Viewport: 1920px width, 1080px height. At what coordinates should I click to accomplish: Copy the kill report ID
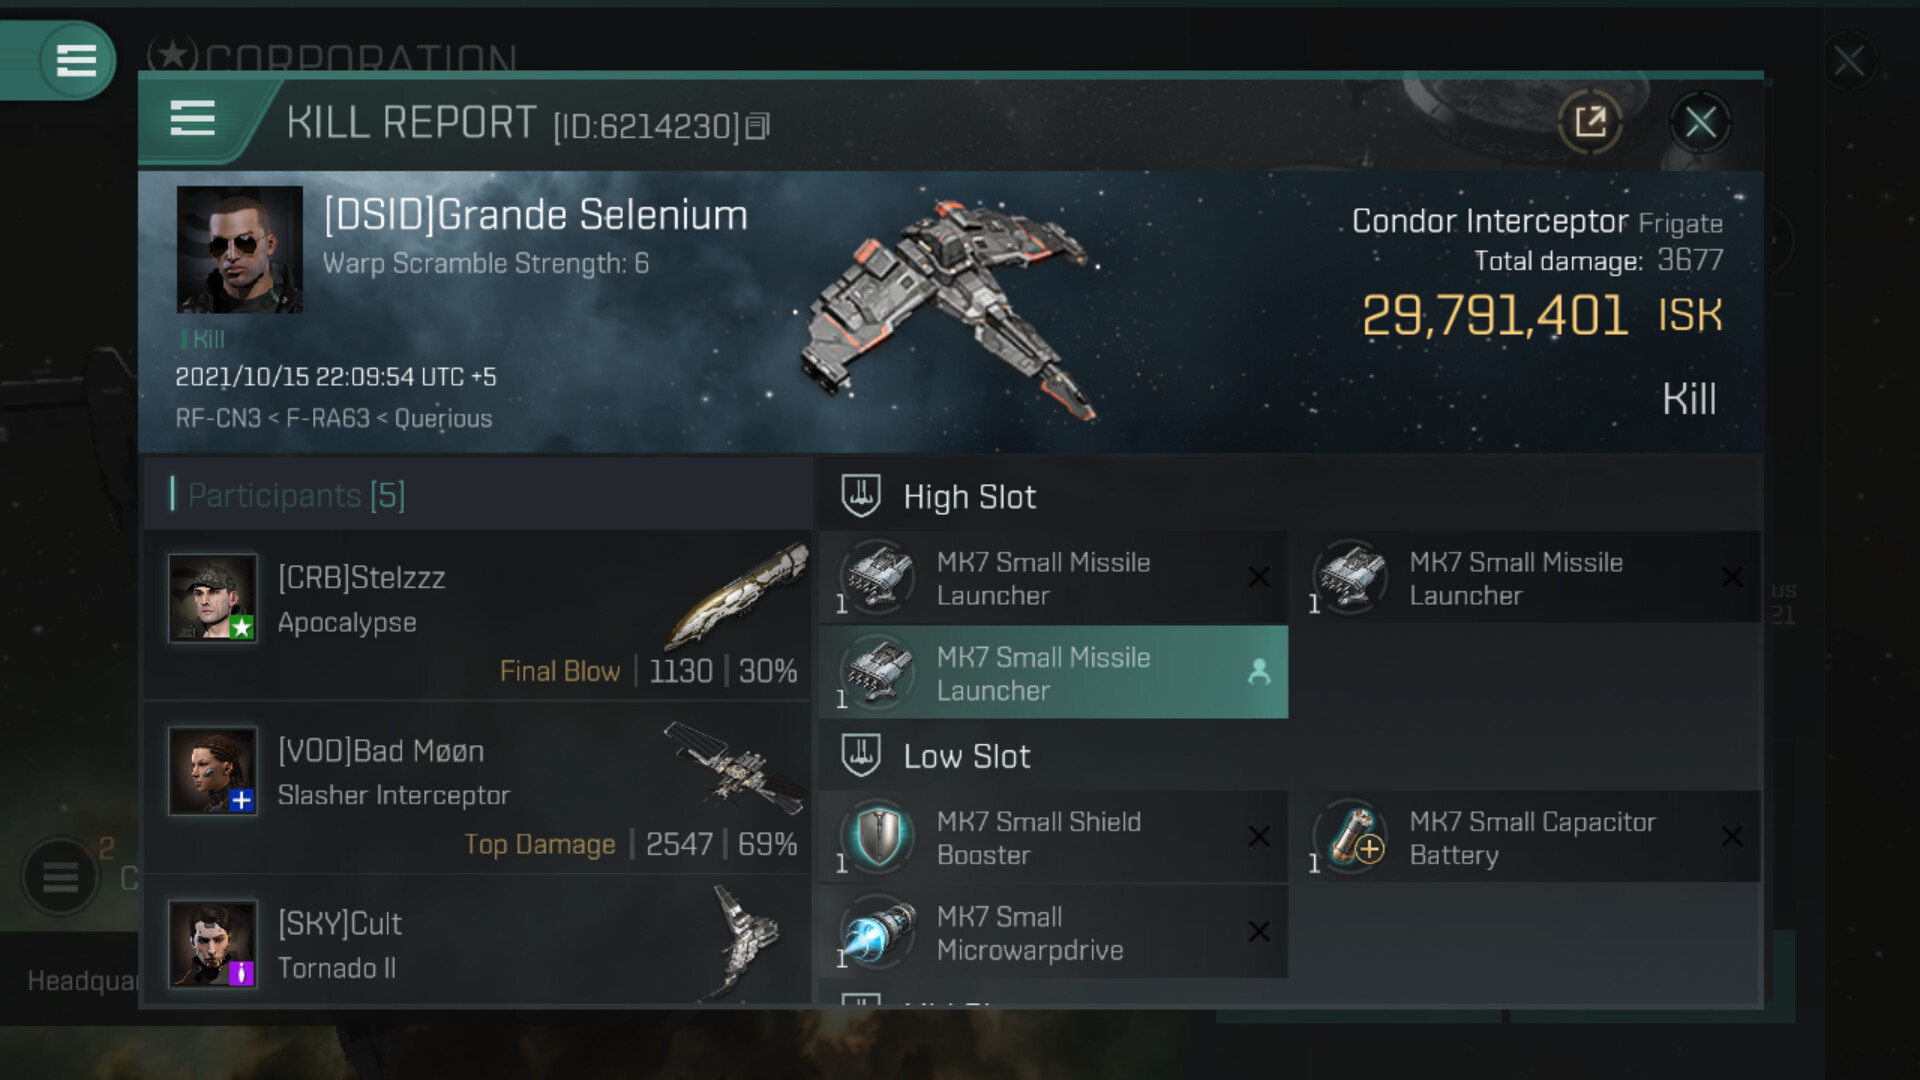(759, 126)
